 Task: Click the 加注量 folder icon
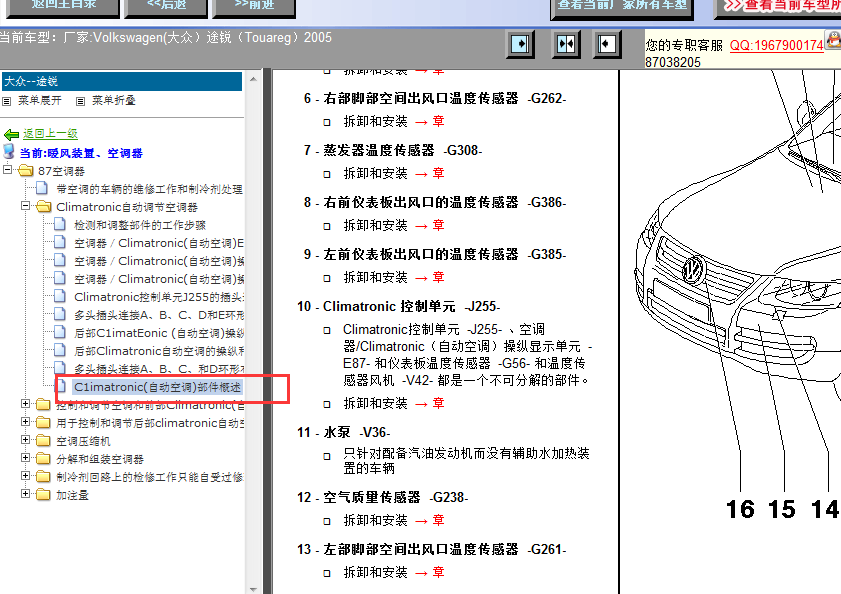[x=43, y=495]
